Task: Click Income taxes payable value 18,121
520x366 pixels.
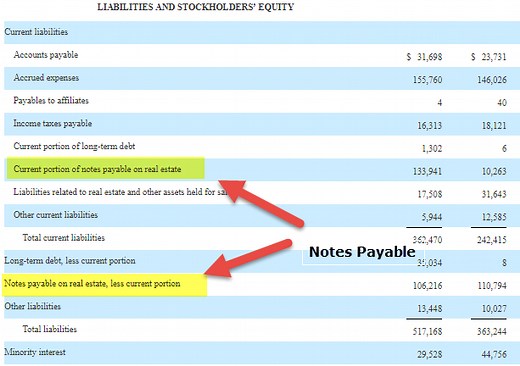Action: tap(494, 126)
